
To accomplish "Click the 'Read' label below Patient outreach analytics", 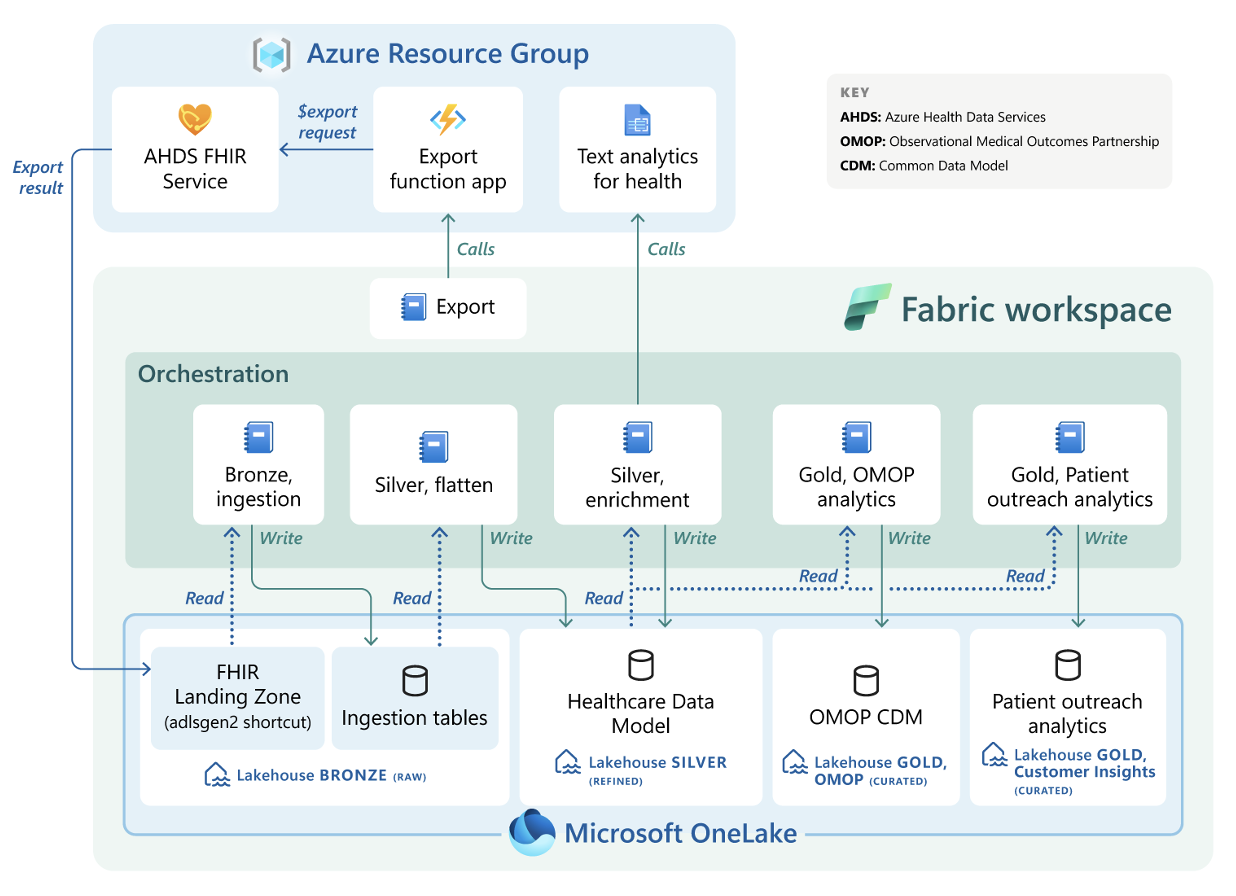I will [x=1025, y=576].
